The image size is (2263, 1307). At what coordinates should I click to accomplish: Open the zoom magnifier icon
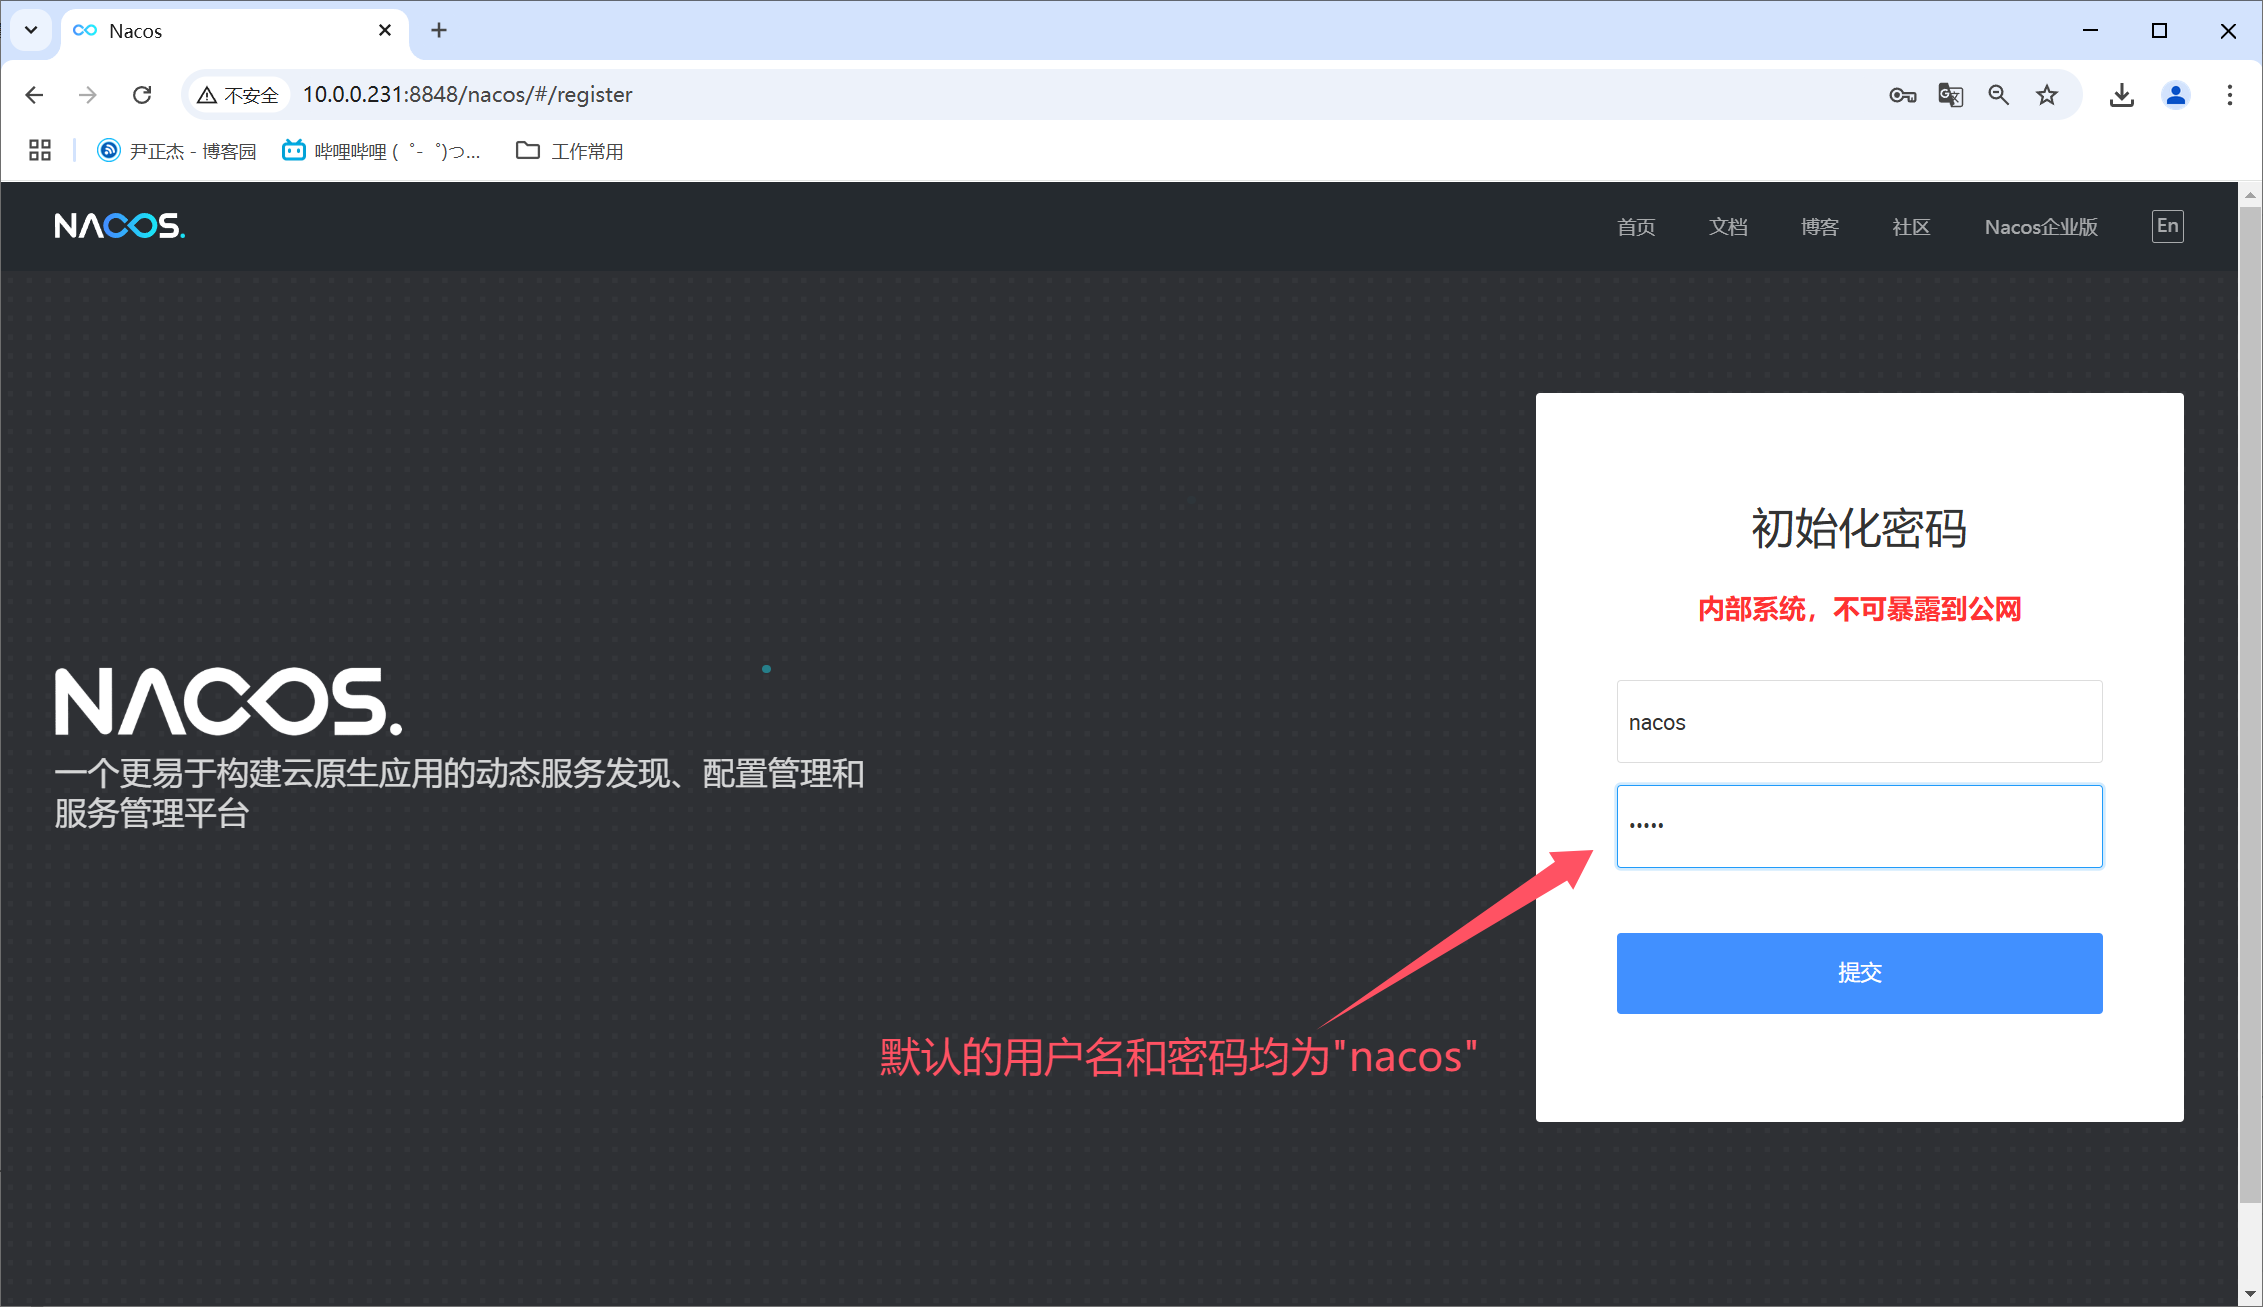pyautogui.click(x=1998, y=95)
